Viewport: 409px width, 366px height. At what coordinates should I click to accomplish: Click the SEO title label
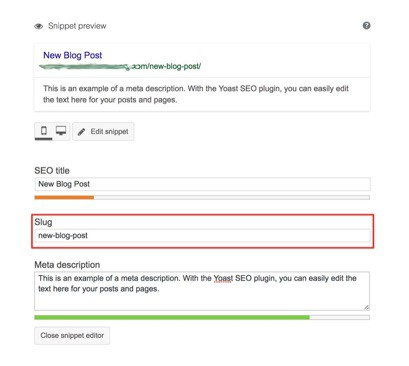click(x=52, y=171)
